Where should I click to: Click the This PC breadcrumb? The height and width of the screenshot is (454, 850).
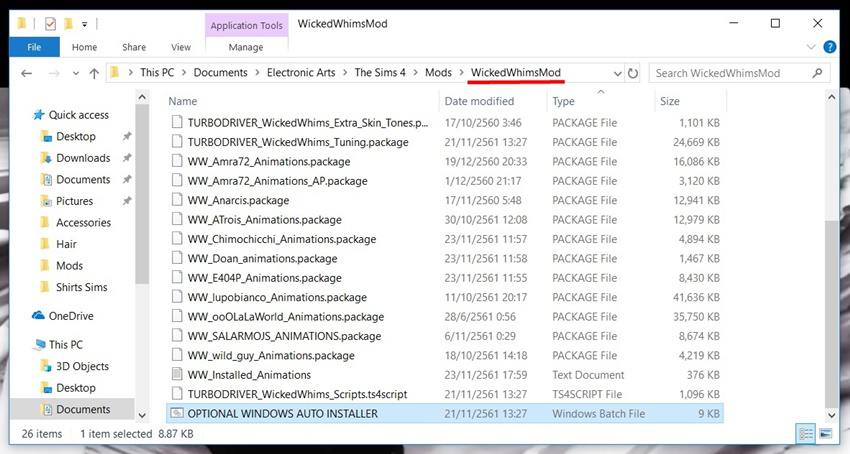157,73
